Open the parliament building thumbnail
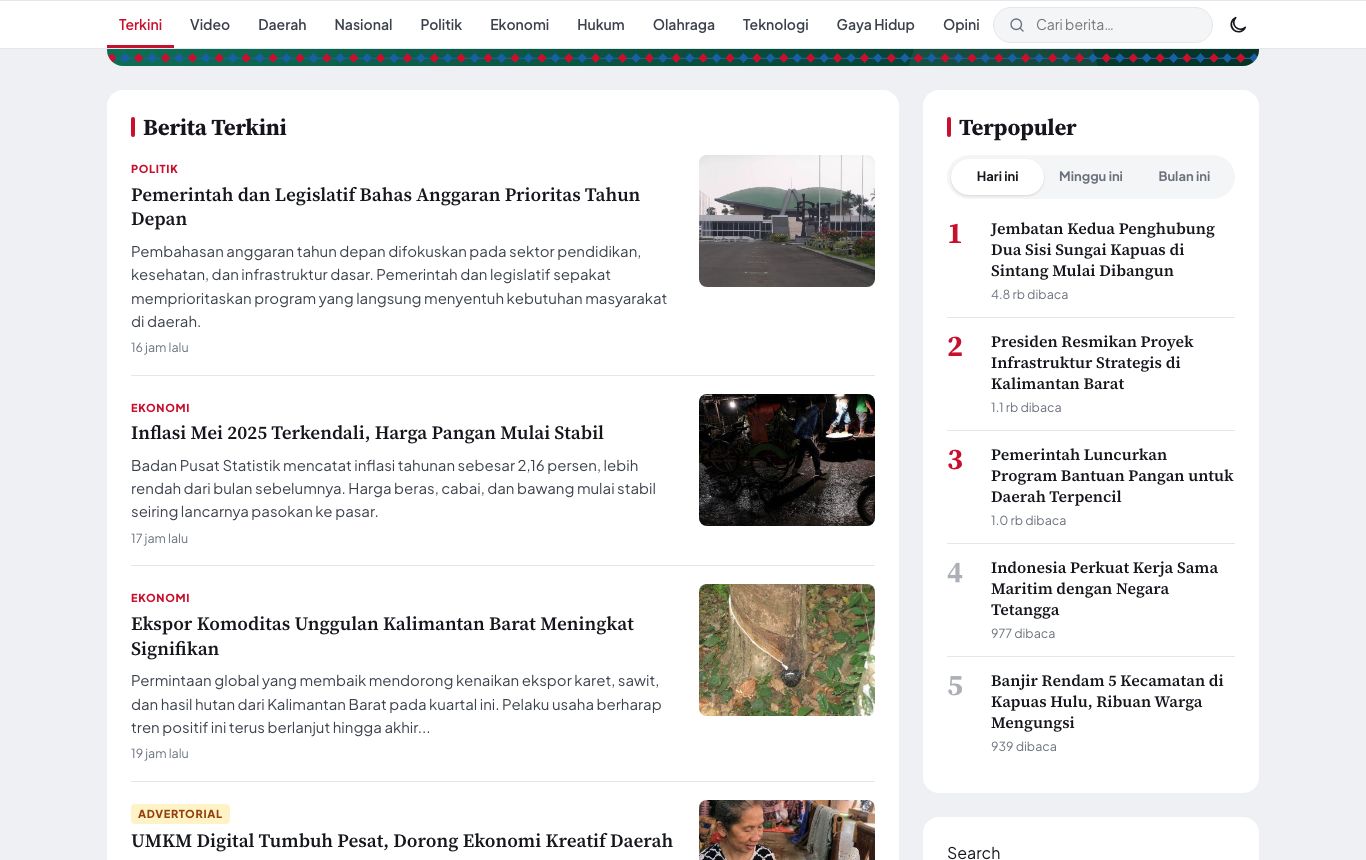 (x=787, y=221)
